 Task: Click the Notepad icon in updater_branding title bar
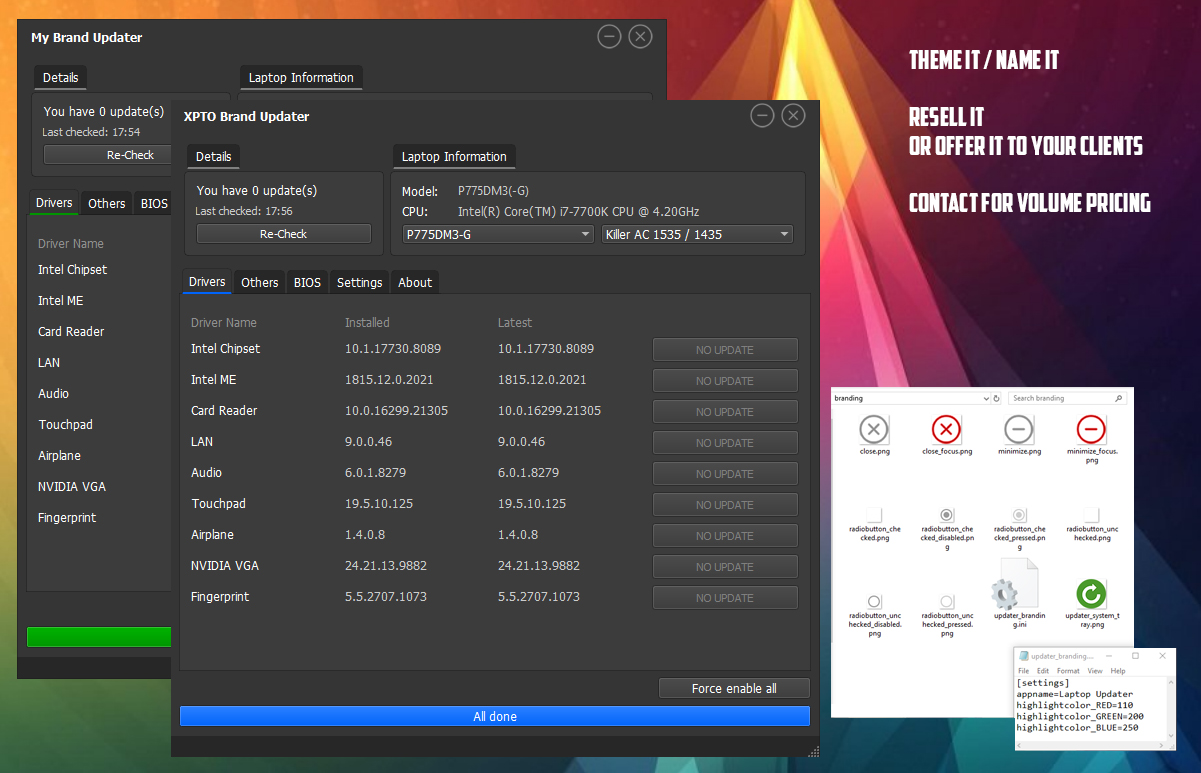pos(1023,656)
